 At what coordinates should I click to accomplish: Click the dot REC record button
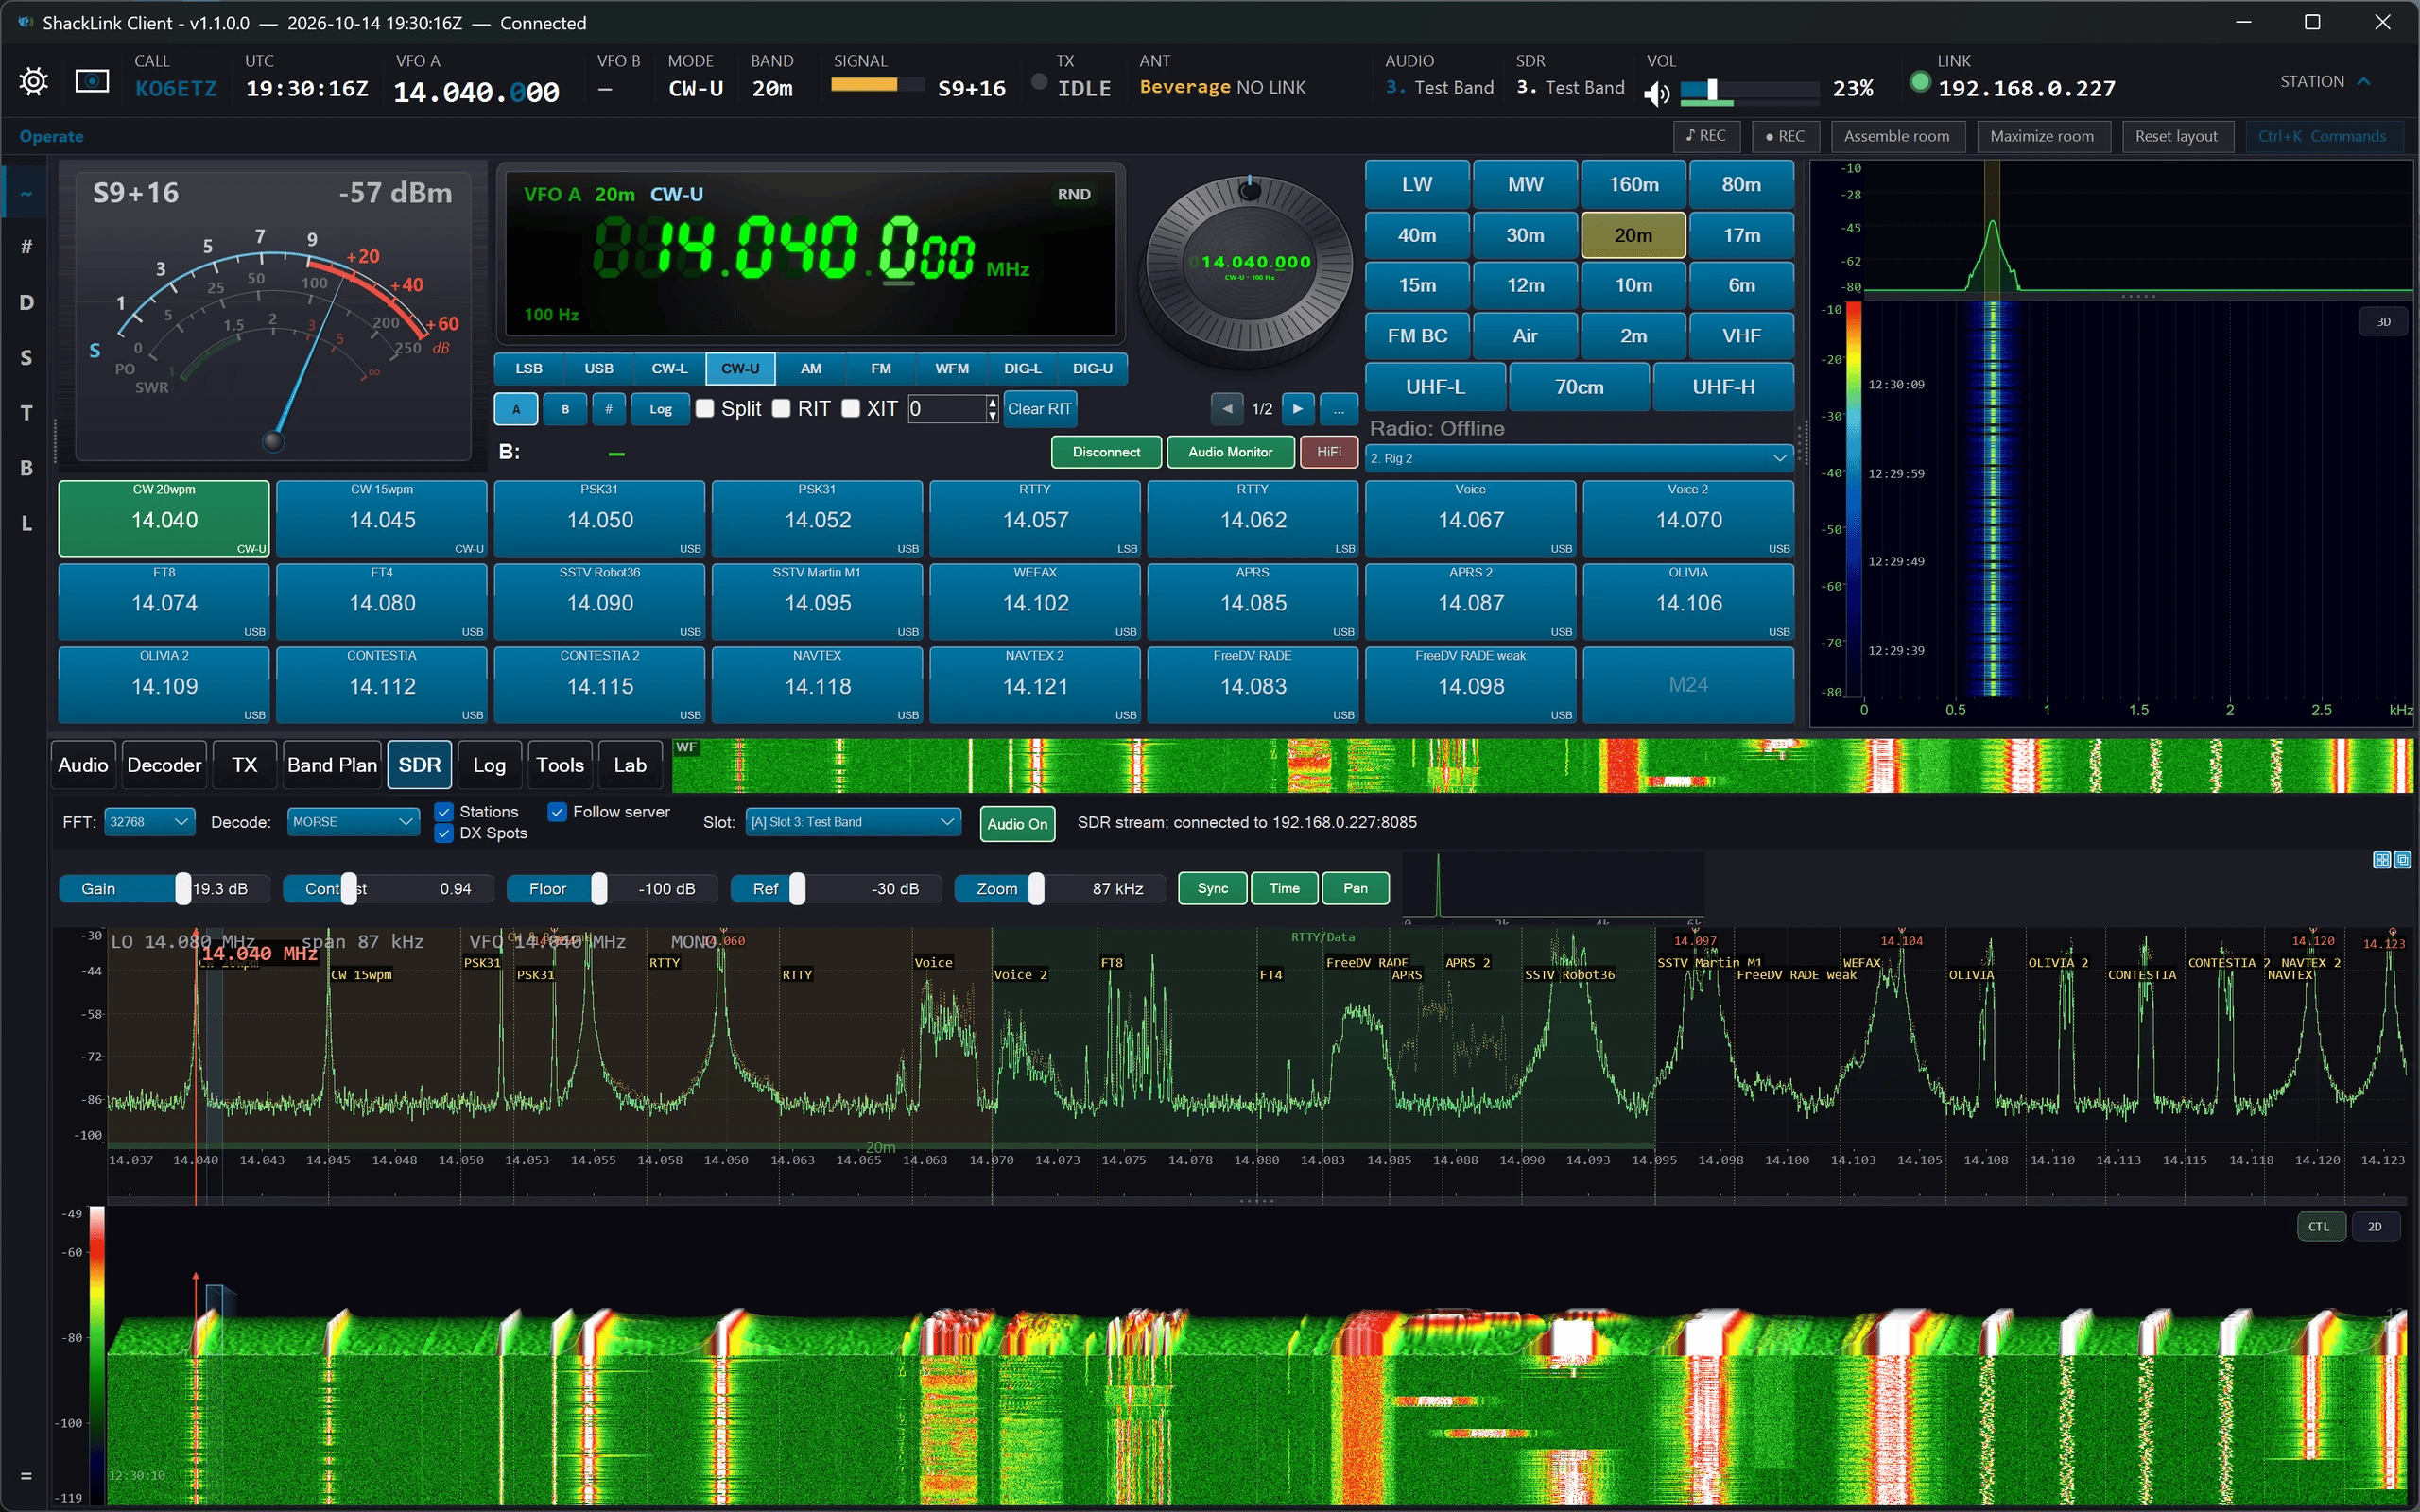pyautogui.click(x=1785, y=136)
